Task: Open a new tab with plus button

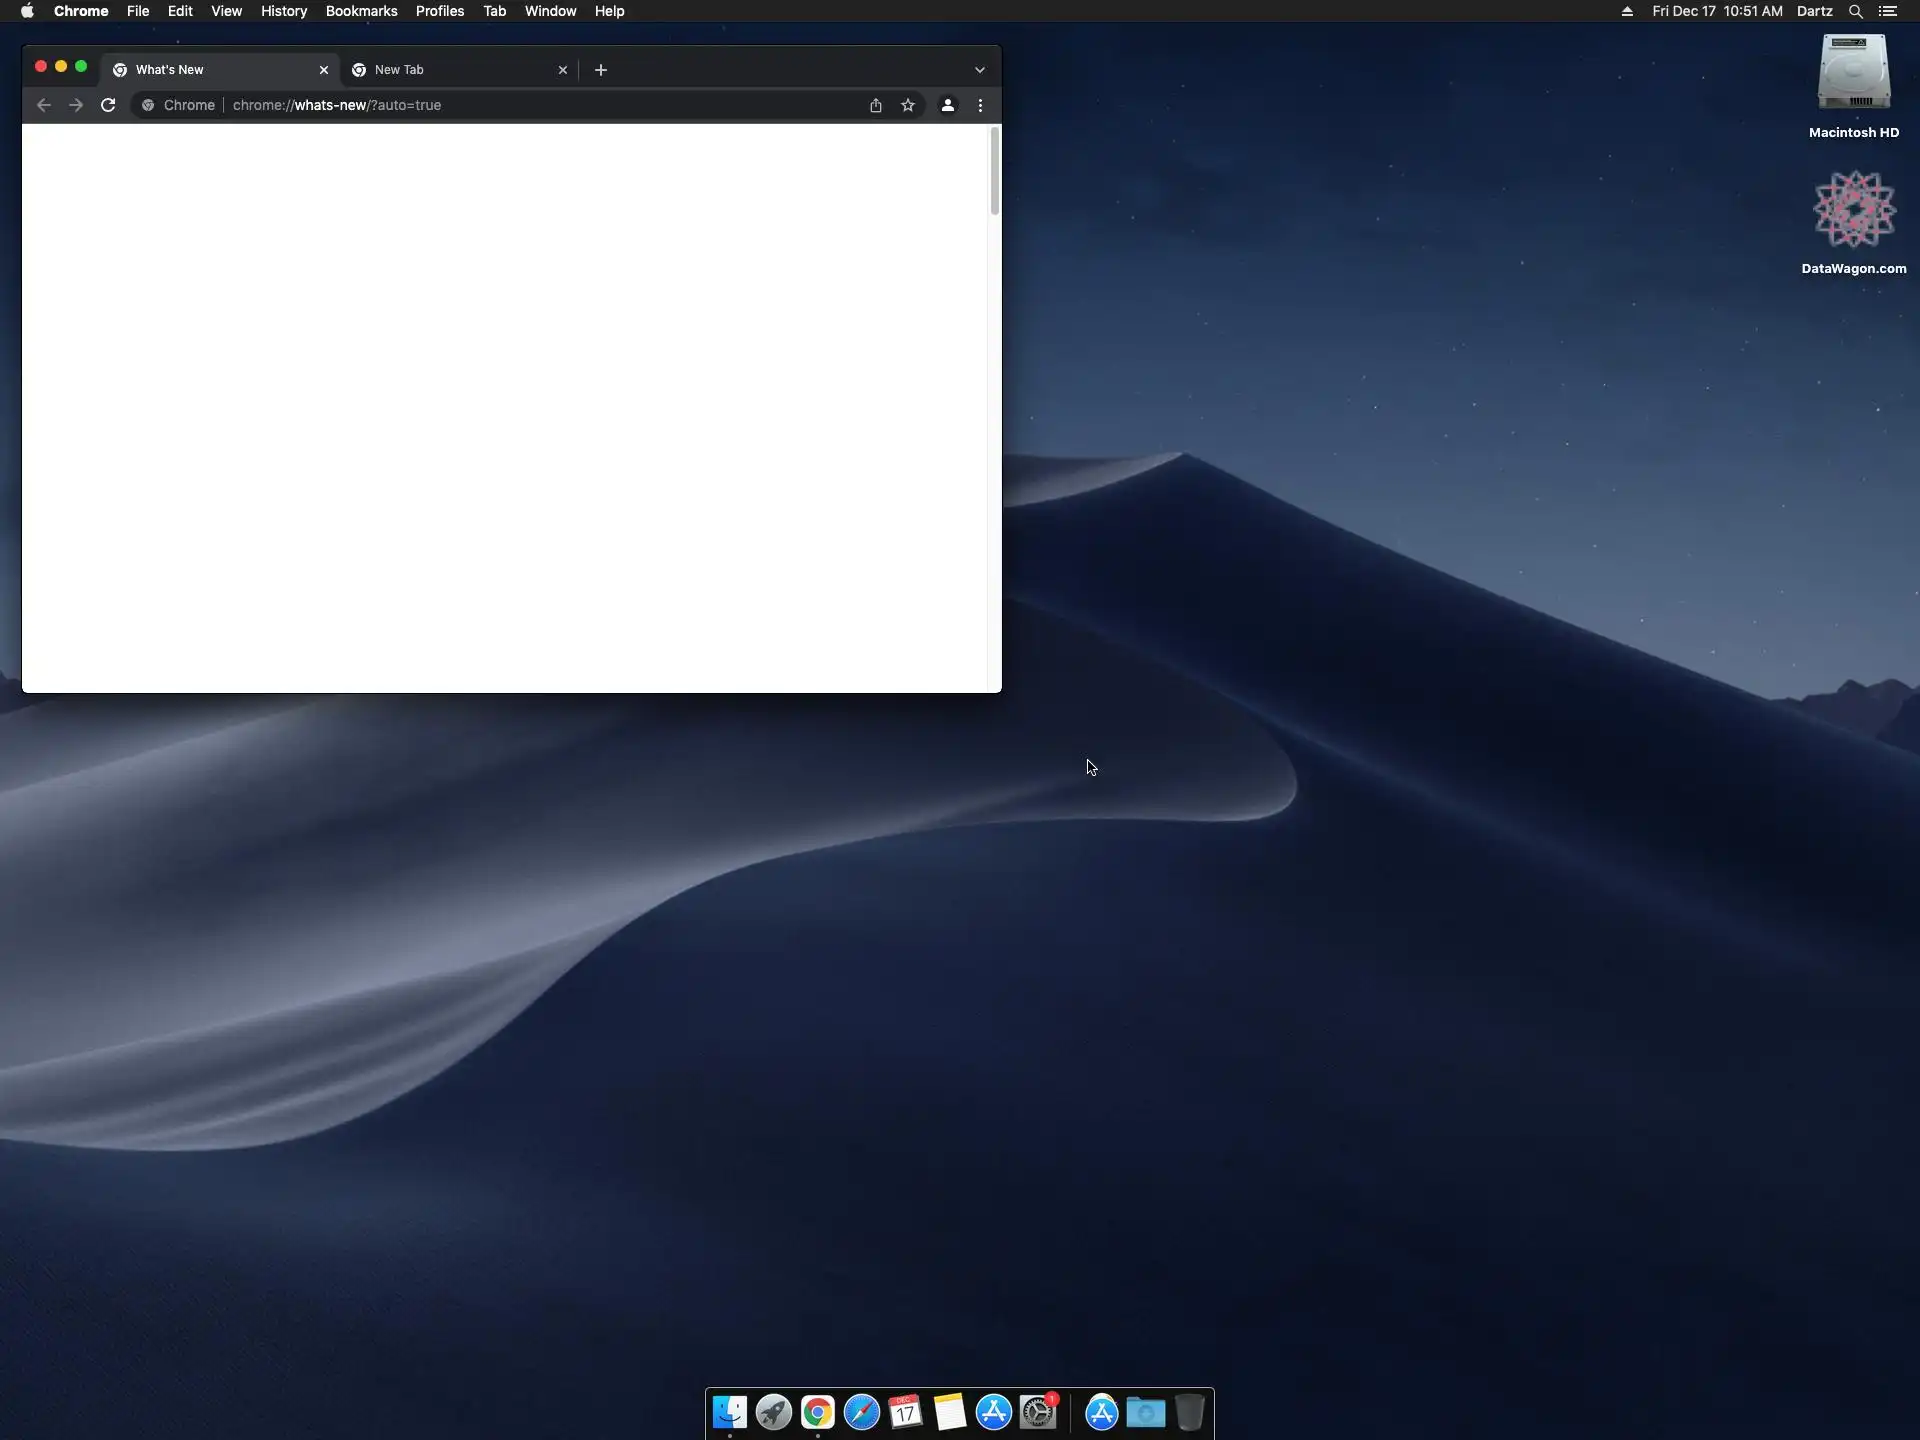Action: pos(601,70)
